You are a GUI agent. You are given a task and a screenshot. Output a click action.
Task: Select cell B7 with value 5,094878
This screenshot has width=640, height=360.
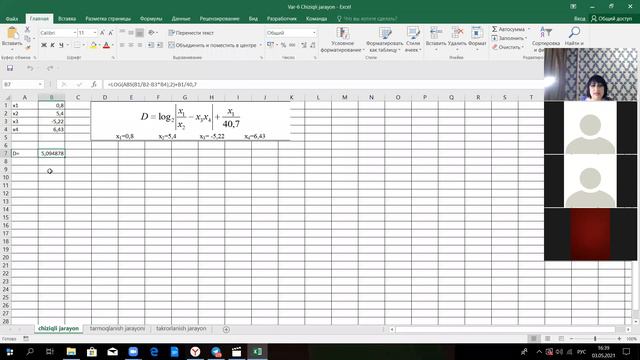51,153
